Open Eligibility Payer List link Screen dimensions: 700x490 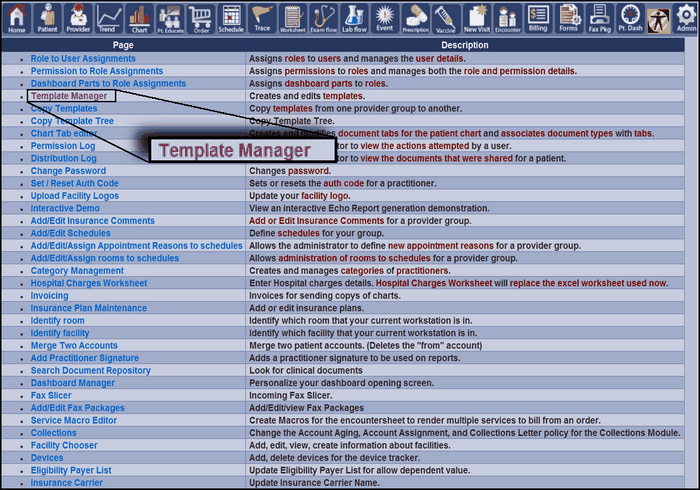(x=71, y=471)
